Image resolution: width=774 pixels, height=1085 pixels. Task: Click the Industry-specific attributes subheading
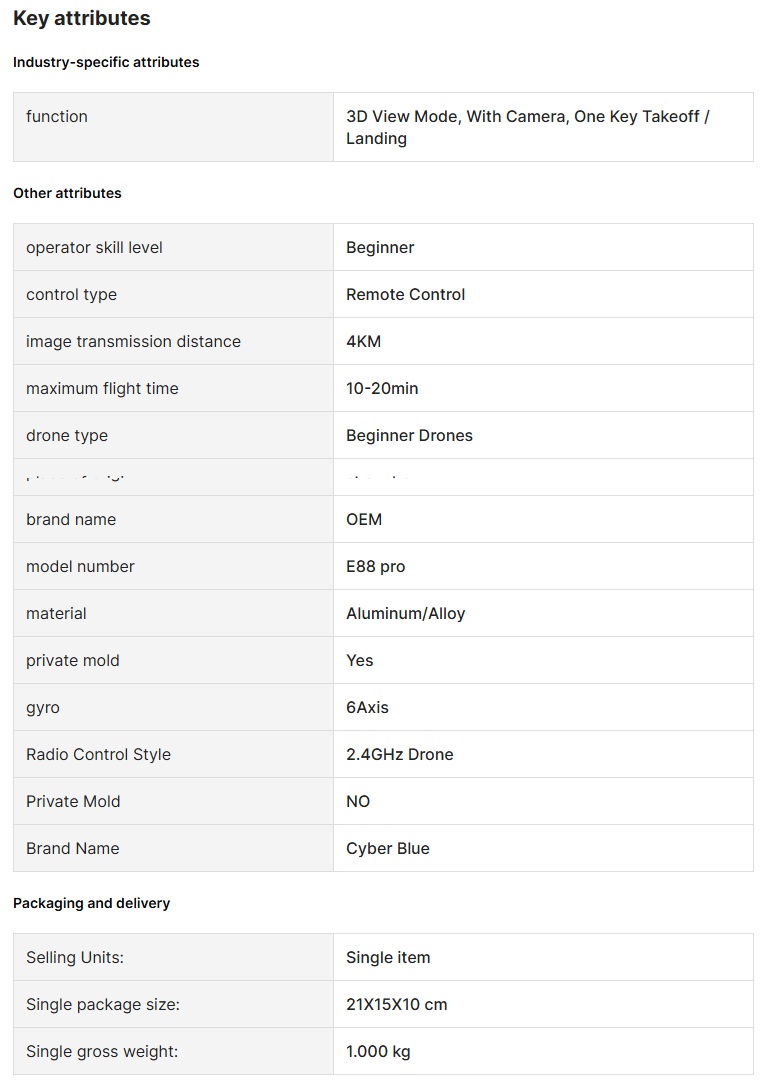106,62
